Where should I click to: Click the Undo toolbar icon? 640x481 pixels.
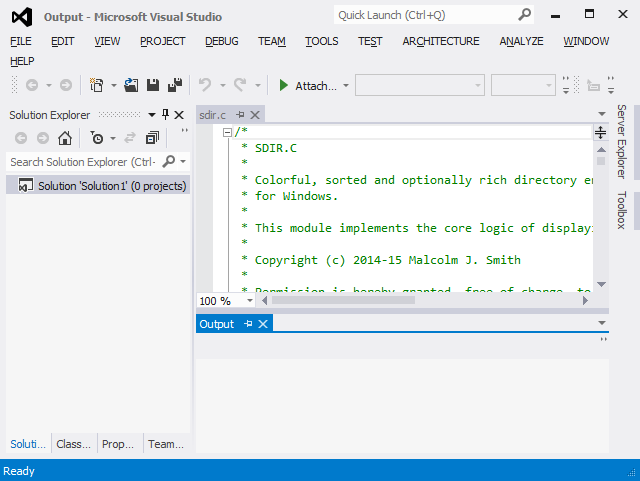205,85
